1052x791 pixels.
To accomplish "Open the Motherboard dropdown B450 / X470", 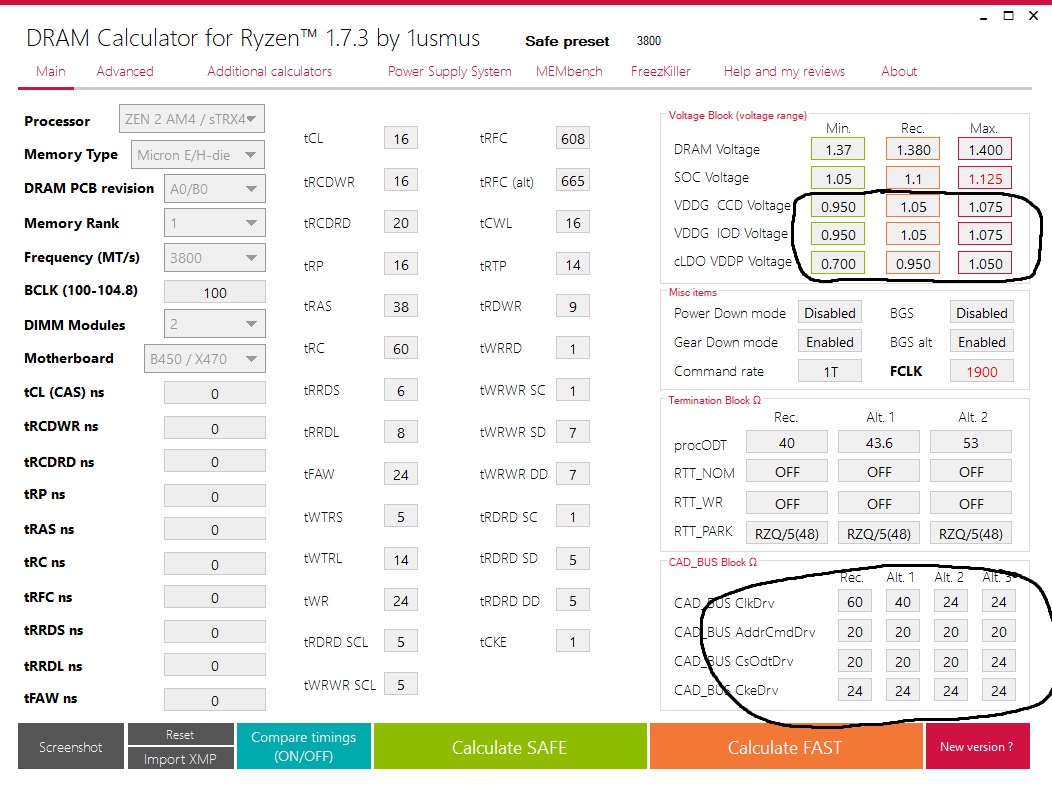I will [x=204, y=358].
